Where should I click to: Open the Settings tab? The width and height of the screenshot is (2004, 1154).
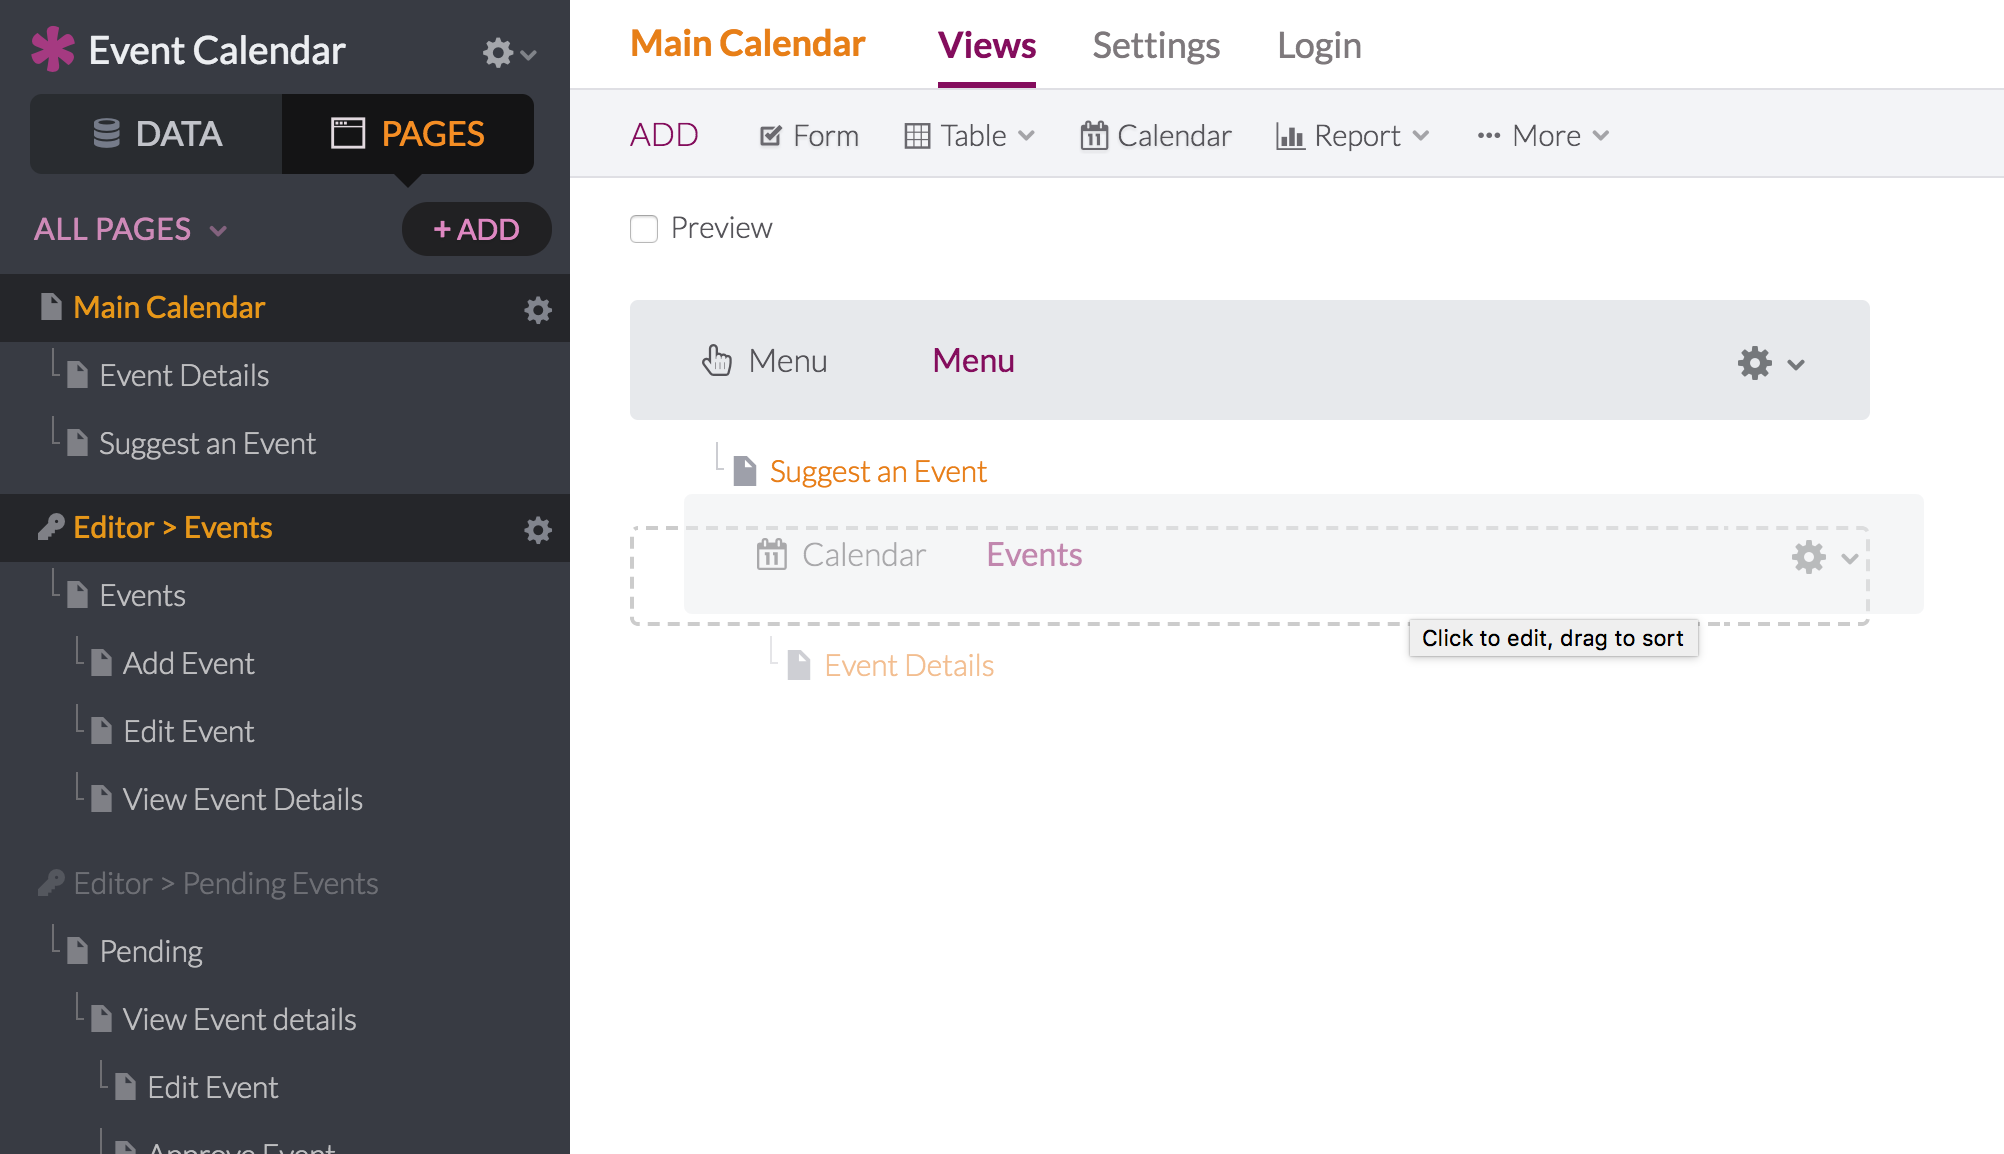[1156, 46]
